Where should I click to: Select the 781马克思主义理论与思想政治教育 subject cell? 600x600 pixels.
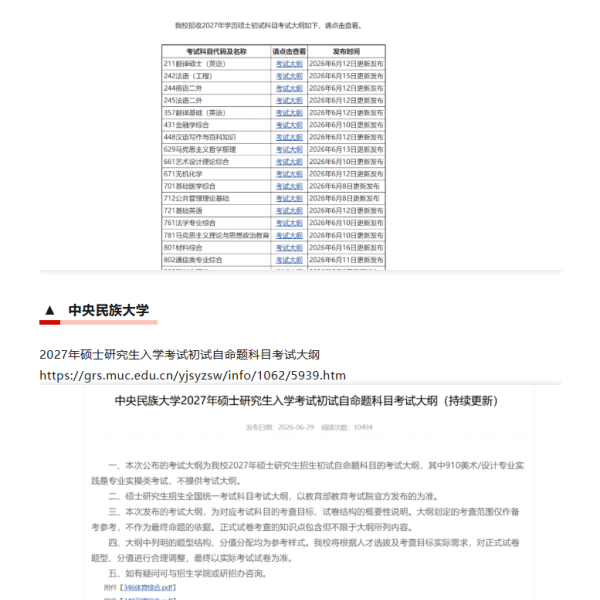[x=216, y=235]
